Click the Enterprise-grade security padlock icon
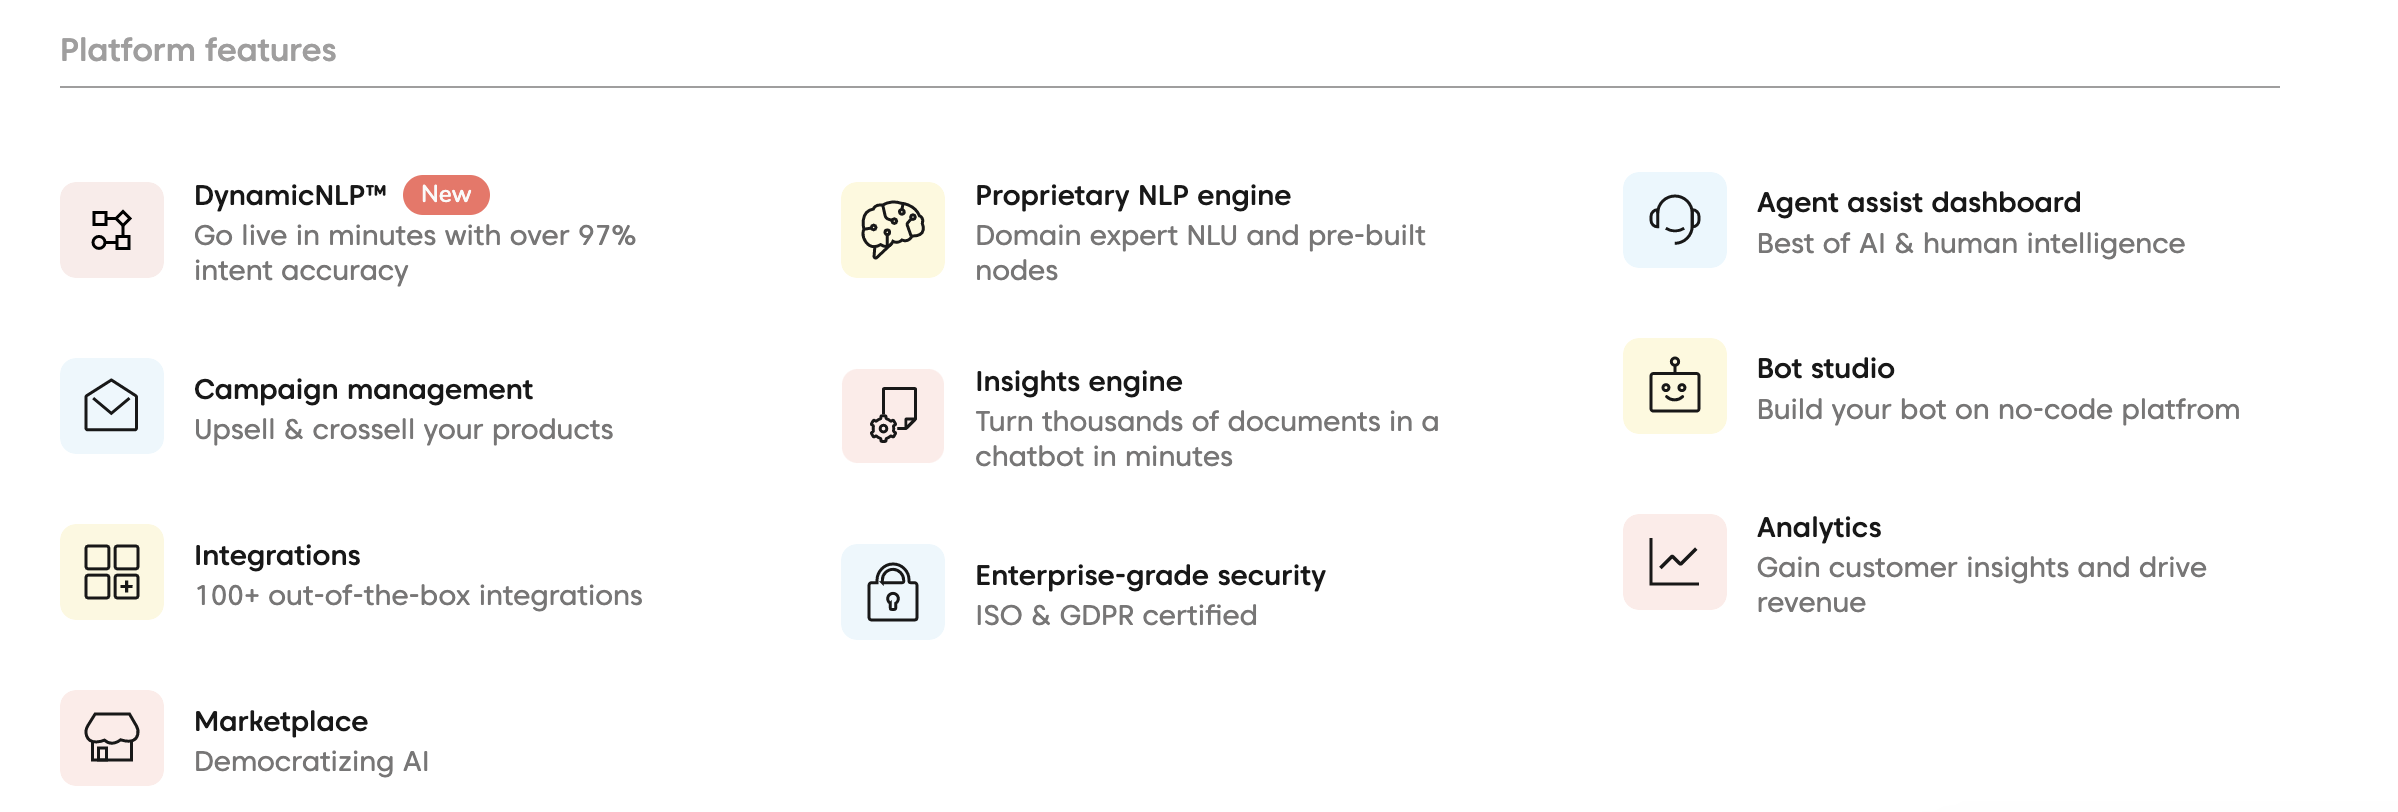Viewport: 2398px width, 812px height. click(x=893, y=592)
